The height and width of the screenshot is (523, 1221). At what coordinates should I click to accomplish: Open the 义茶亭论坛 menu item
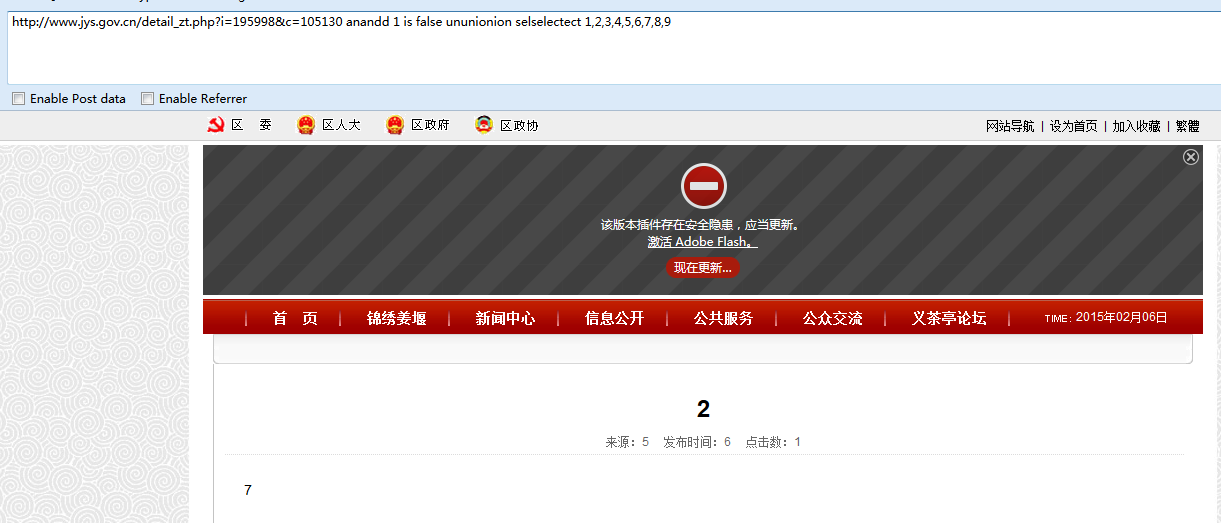949,318
